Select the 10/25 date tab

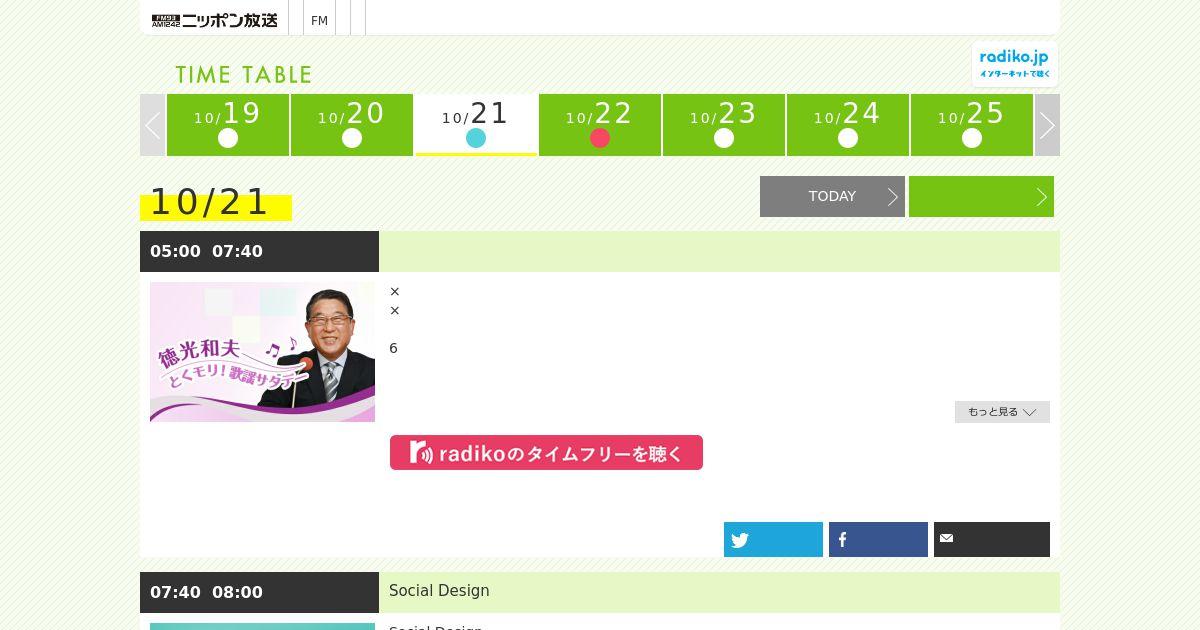point(972,125)
